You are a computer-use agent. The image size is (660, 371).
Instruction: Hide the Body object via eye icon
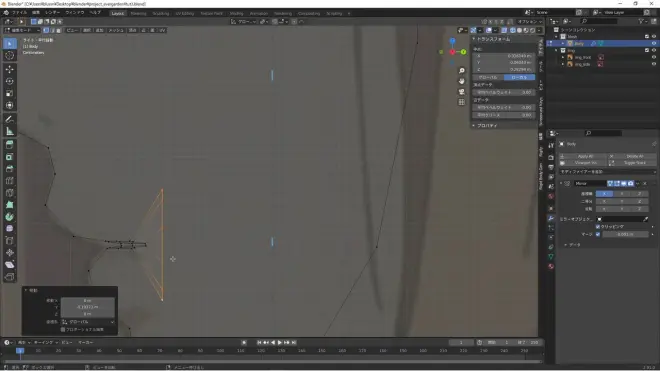point(654,43)
